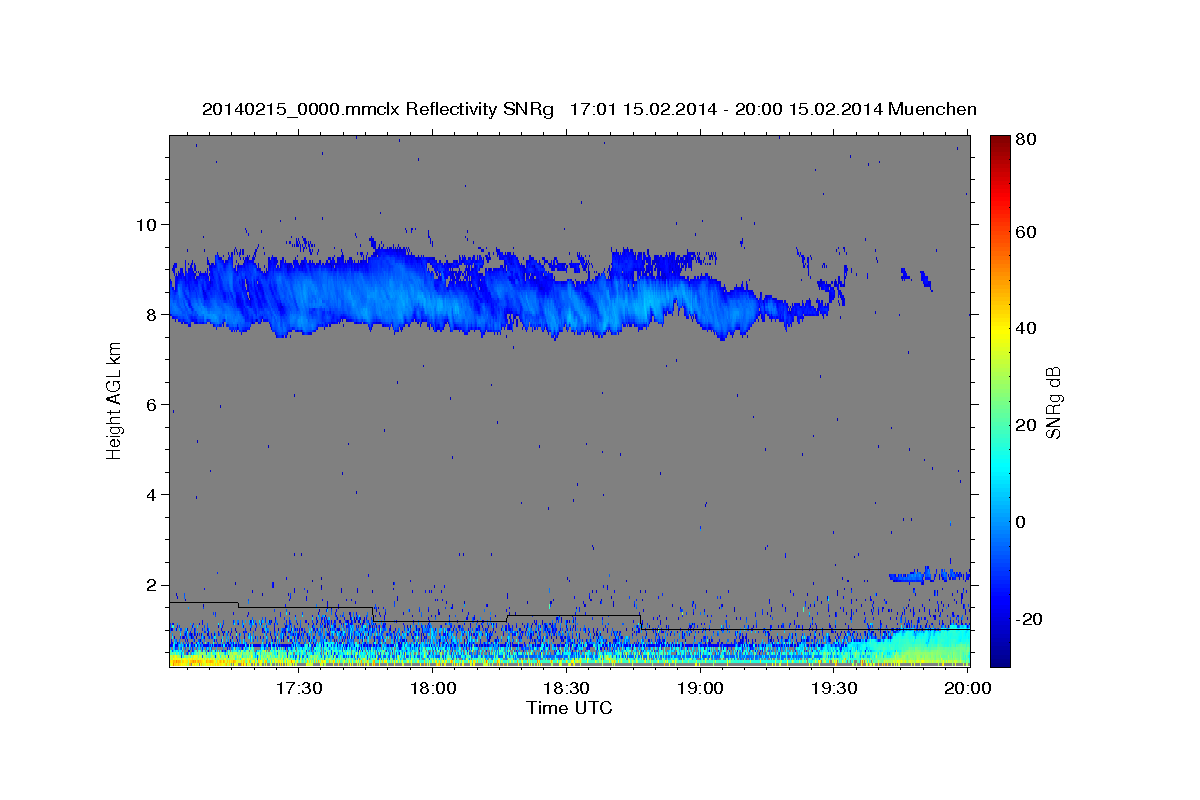The image size is (1200, 800).
Task: Click the height tick label 8
Action: click(x=153, y=314)
